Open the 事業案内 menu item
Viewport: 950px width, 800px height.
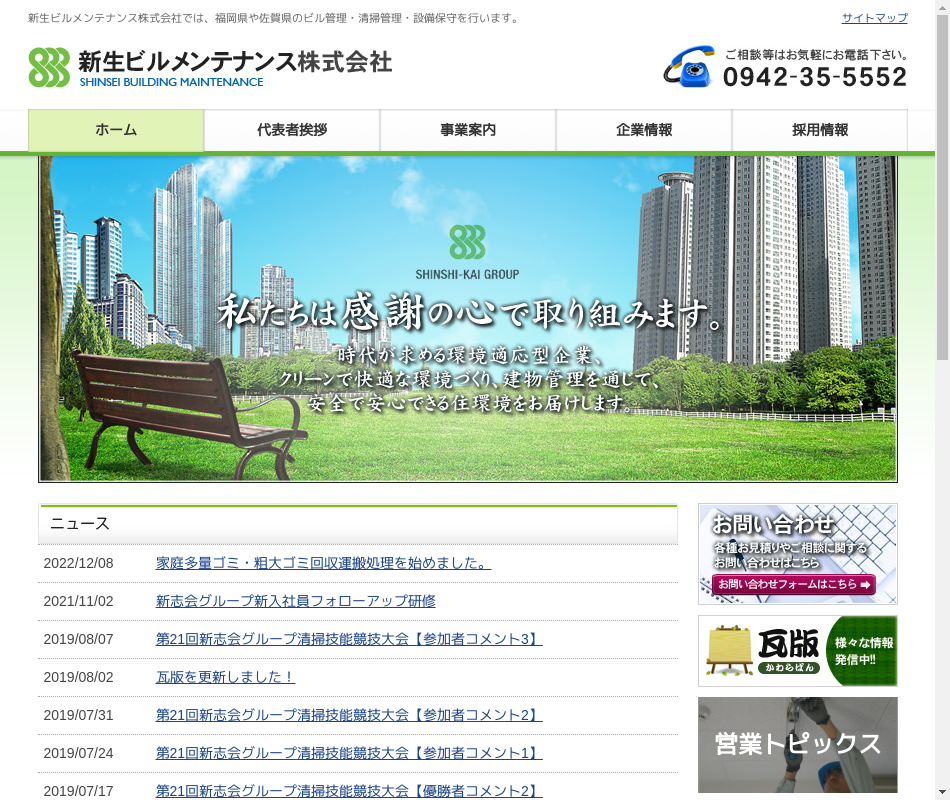468,130
